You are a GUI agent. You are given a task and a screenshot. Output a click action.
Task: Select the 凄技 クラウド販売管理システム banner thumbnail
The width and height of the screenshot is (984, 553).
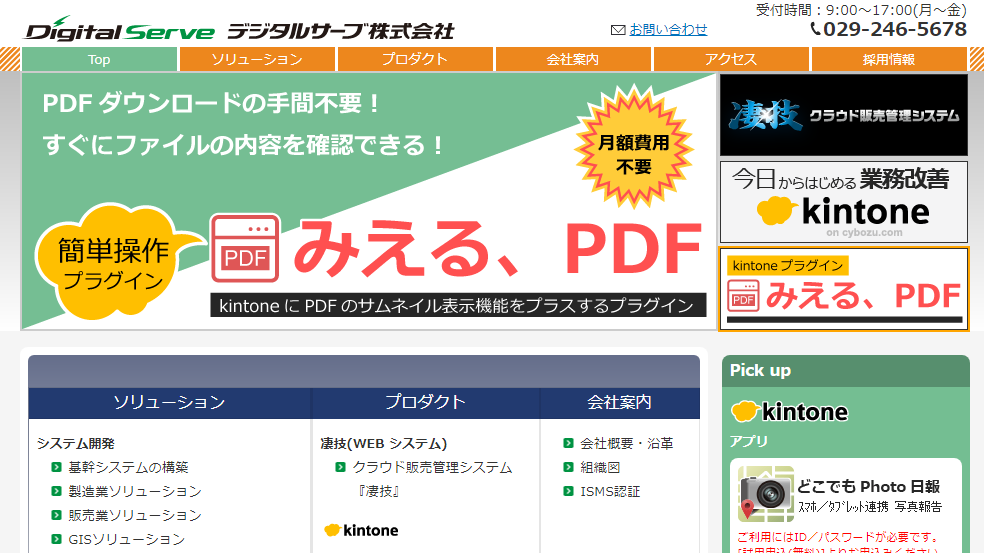click(x=843, y=115)
